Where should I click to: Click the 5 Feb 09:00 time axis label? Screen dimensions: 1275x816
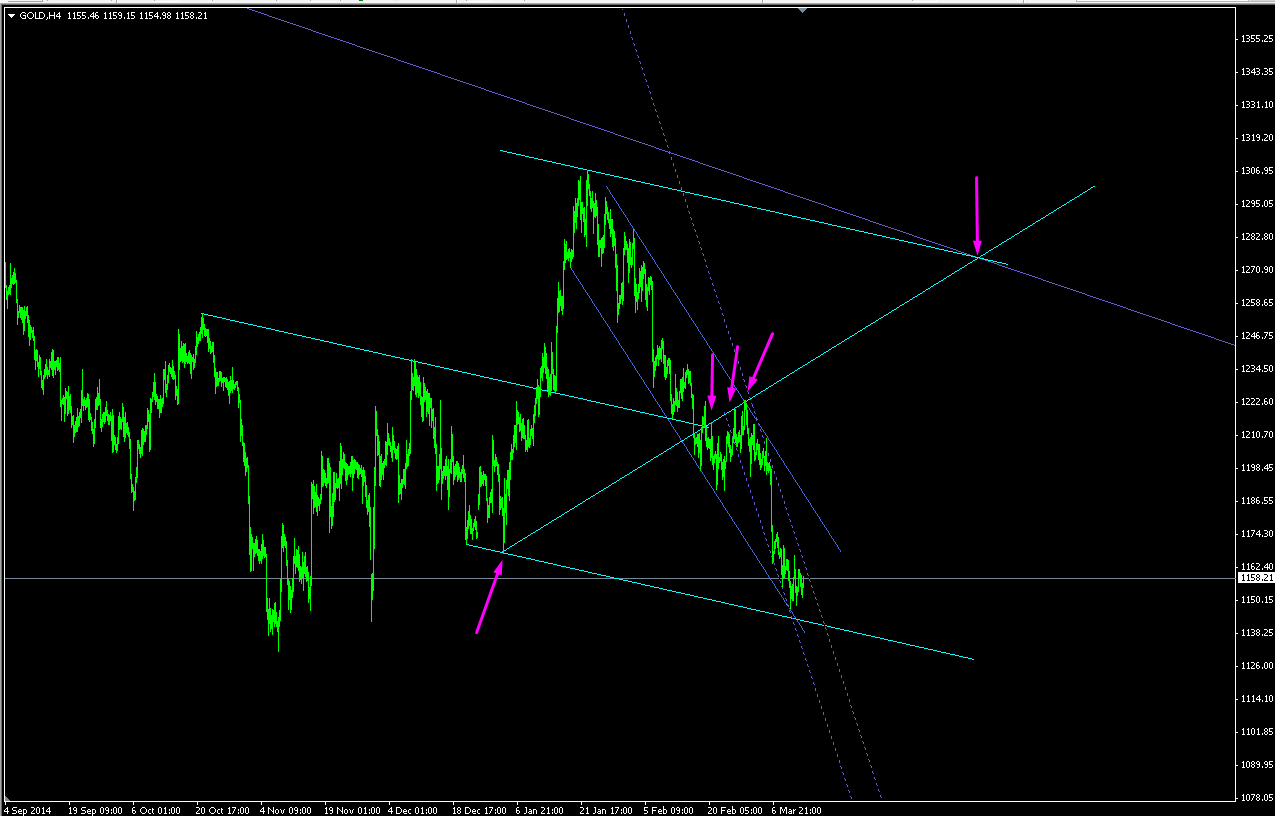pyautogui.click(x=669, y=810)
